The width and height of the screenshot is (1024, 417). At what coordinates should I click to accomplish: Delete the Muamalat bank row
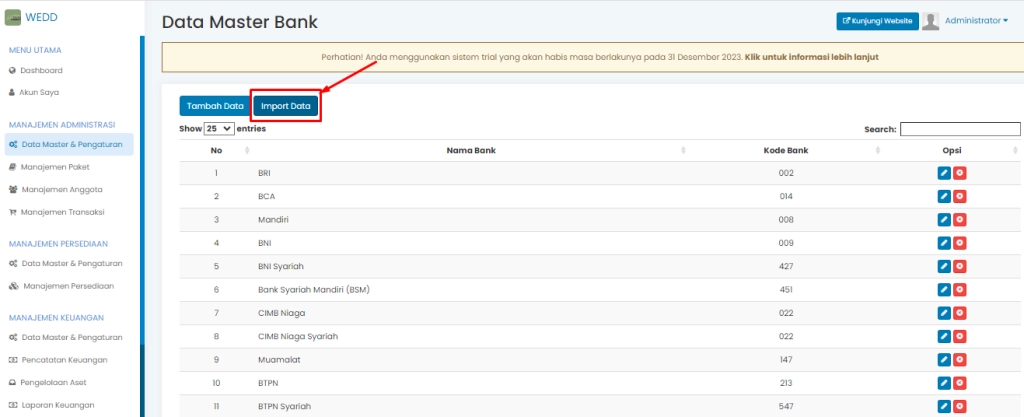(960, 359)
